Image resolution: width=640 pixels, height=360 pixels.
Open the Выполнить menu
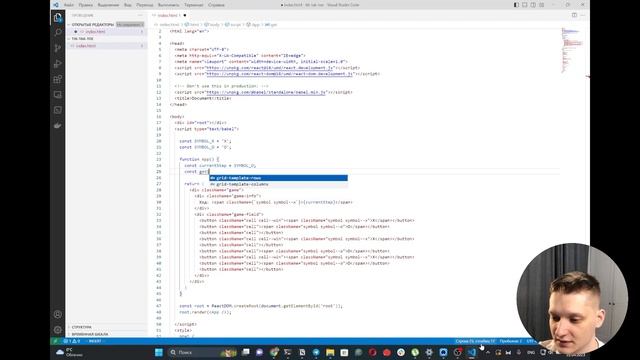pos(168,5)
